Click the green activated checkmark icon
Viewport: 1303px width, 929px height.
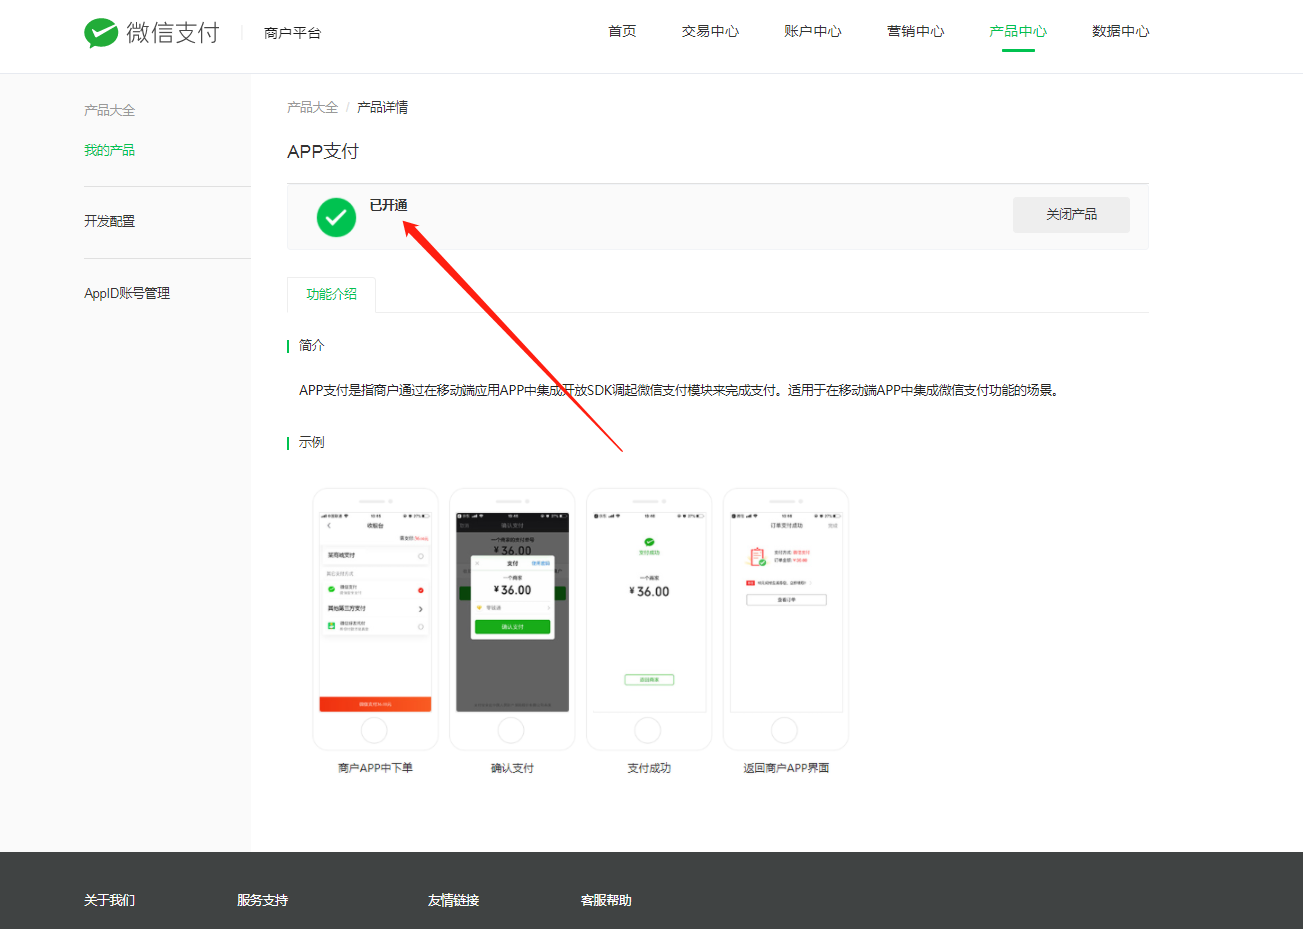336,217
